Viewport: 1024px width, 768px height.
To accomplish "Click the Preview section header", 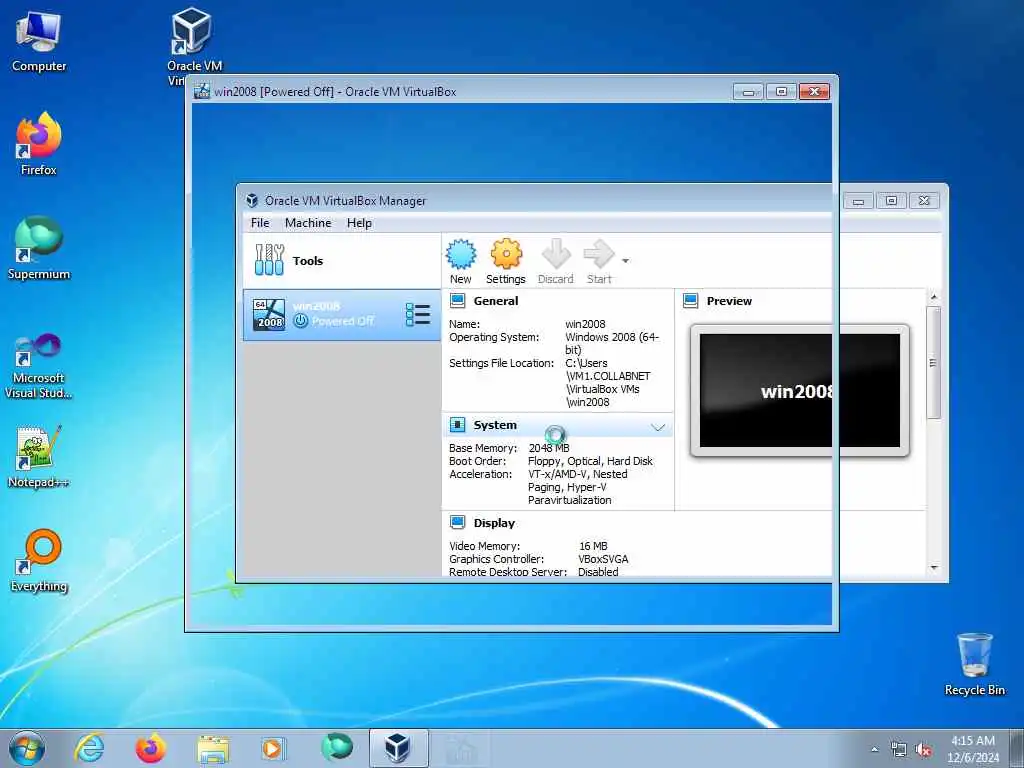I will (729, 301).
